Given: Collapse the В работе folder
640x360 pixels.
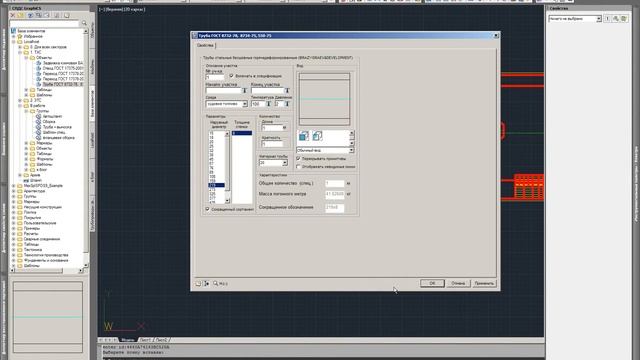Looking at the screenshot, I should [20, 106].
